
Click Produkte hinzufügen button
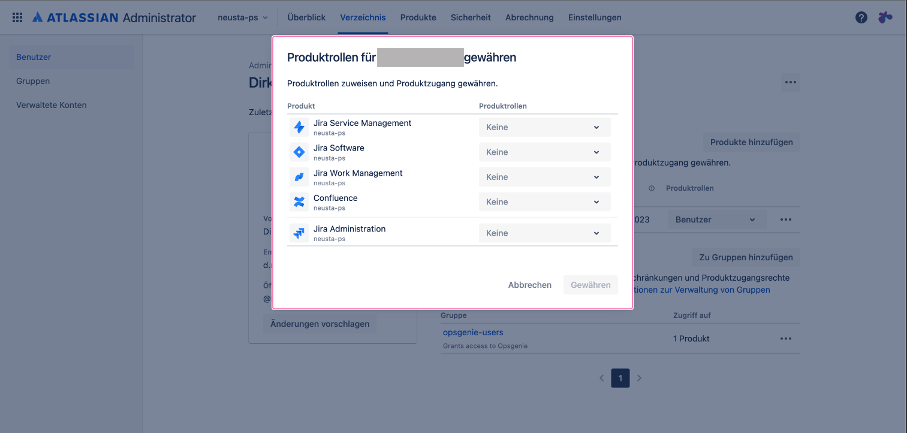click(x=752, y=142)
